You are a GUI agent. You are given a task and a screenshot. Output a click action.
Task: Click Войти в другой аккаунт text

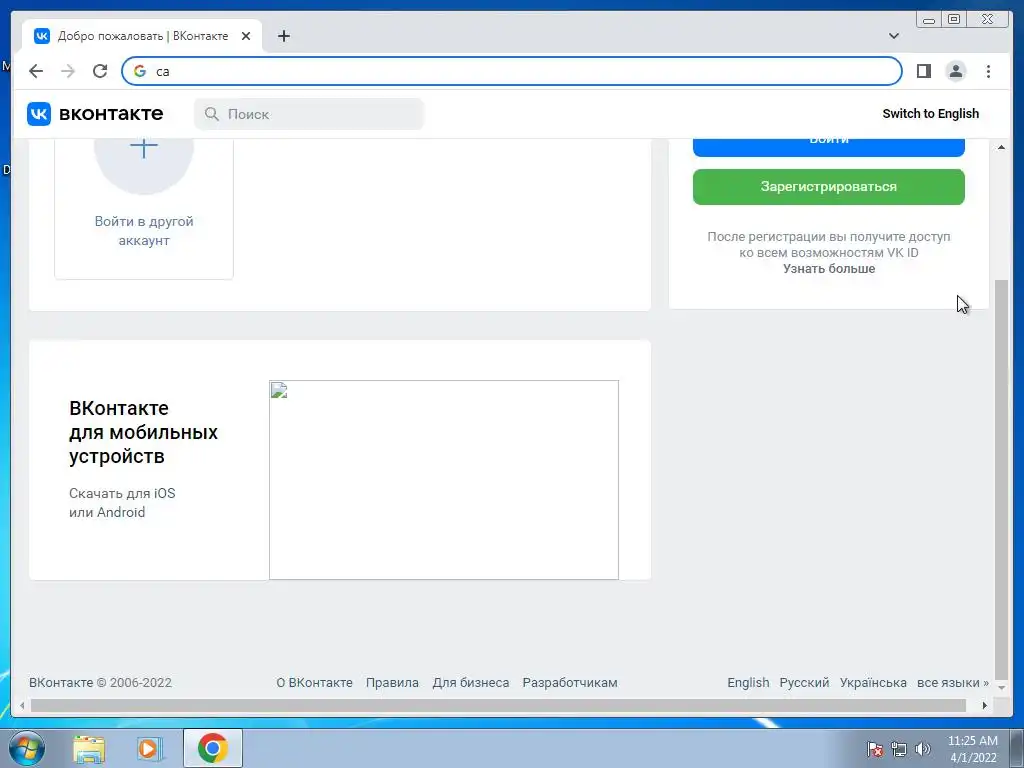(144, 231)
